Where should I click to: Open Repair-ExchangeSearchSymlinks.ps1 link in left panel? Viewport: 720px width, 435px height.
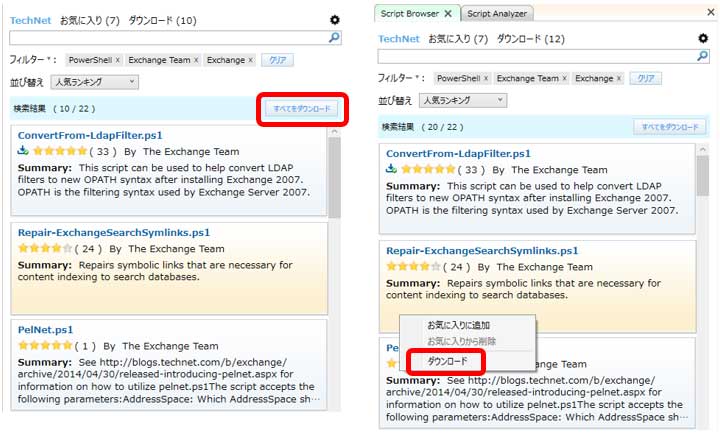point(114,232)
